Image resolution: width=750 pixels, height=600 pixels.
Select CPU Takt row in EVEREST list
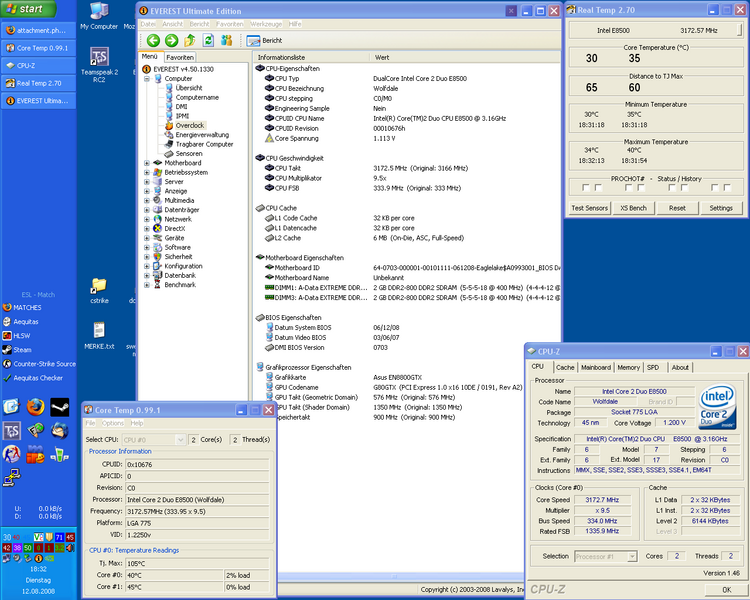click(407, 168)
